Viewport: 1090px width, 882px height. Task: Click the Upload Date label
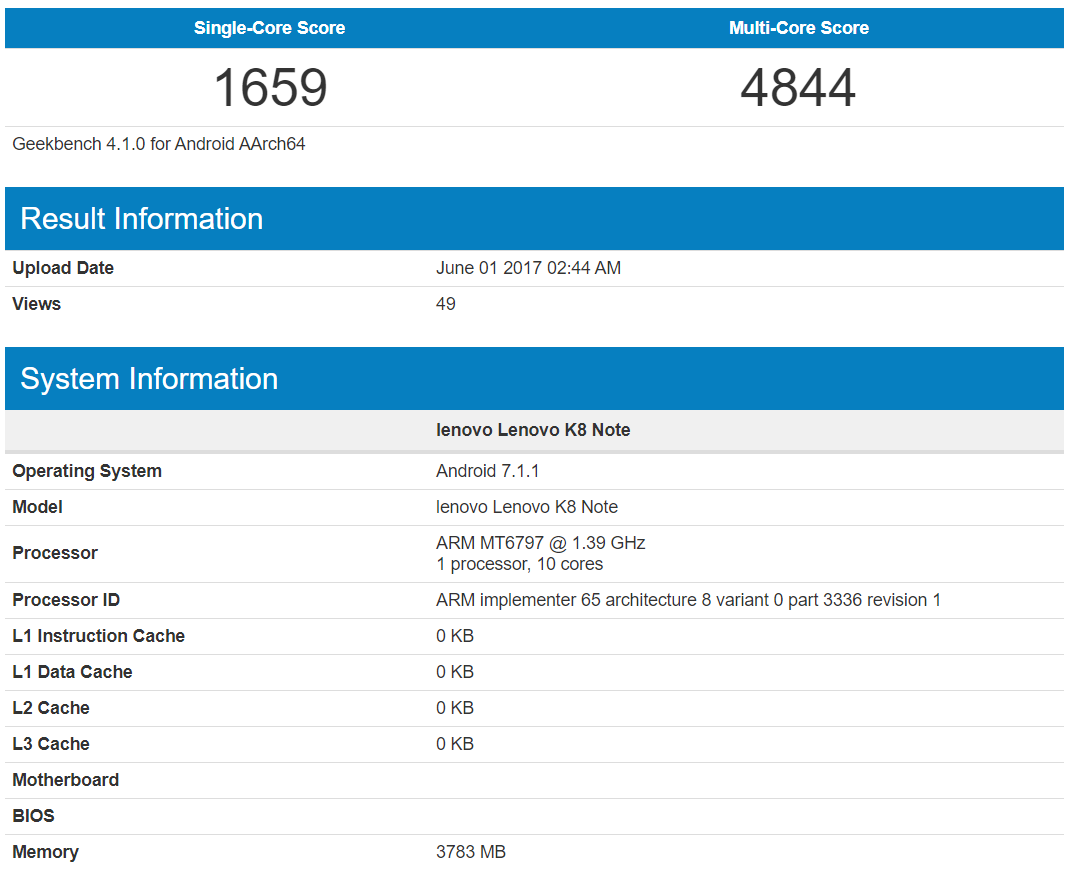click(x=63, y=268)
